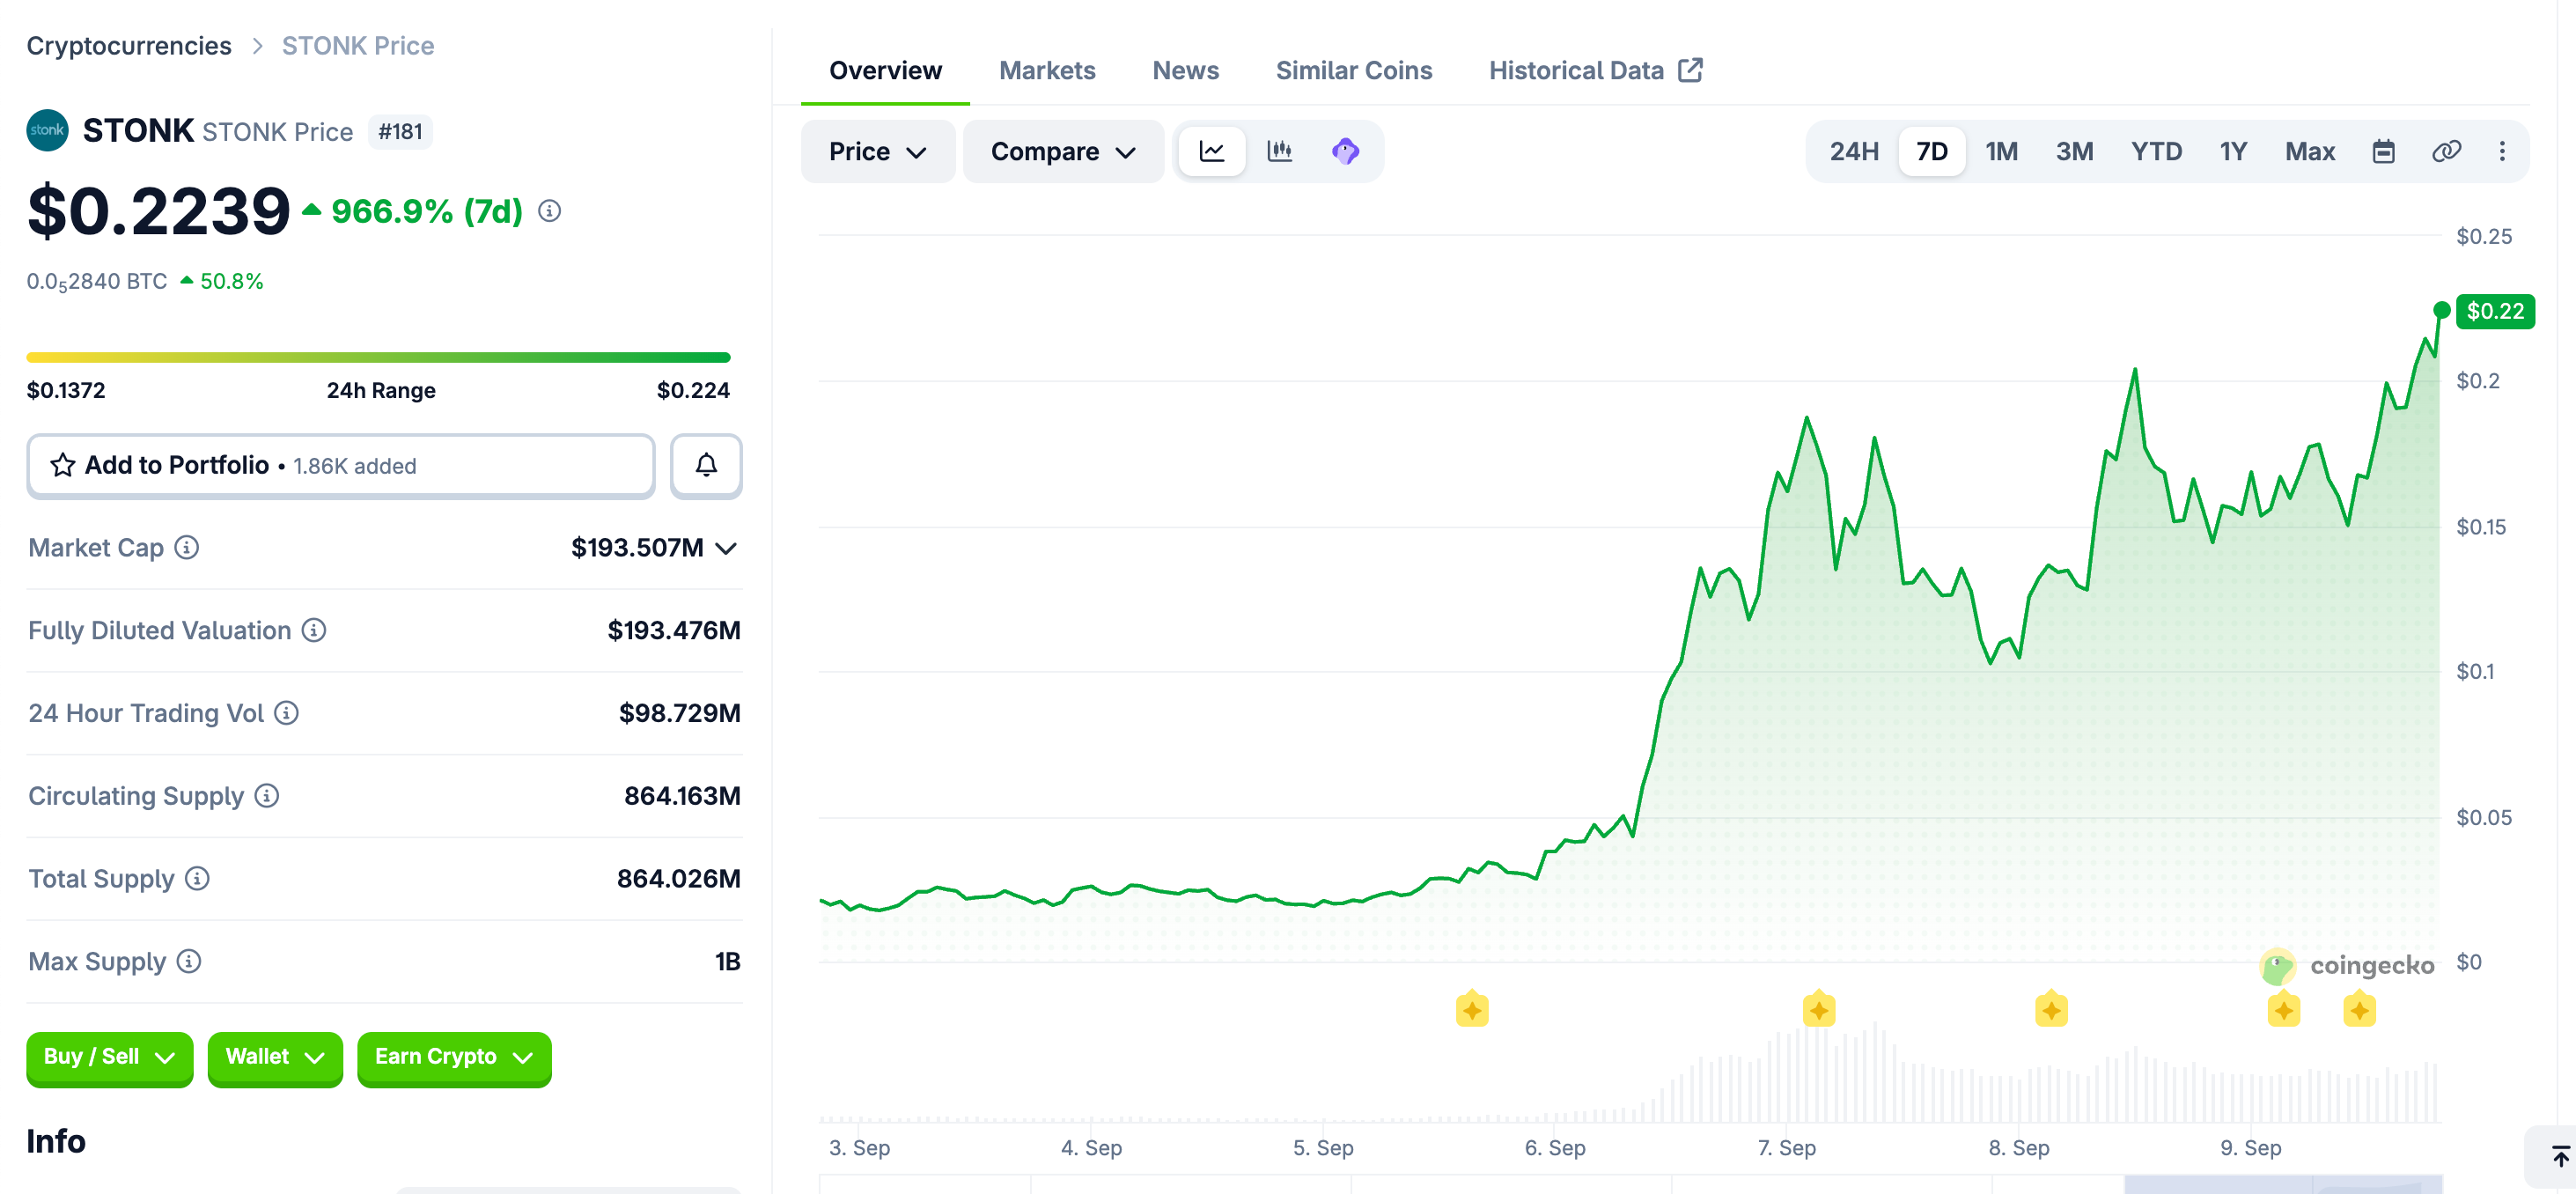Click the $98.729M trading volume value
This screenshot has height=1194, width=2576.
[679, 713]
